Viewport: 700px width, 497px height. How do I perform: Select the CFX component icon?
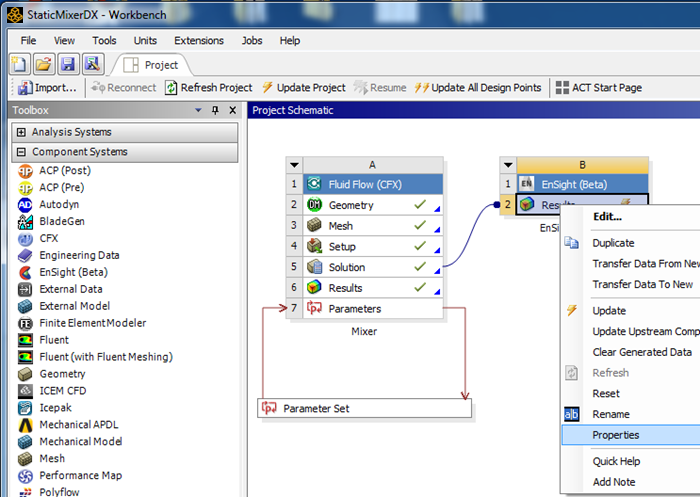tap(25, 238)
